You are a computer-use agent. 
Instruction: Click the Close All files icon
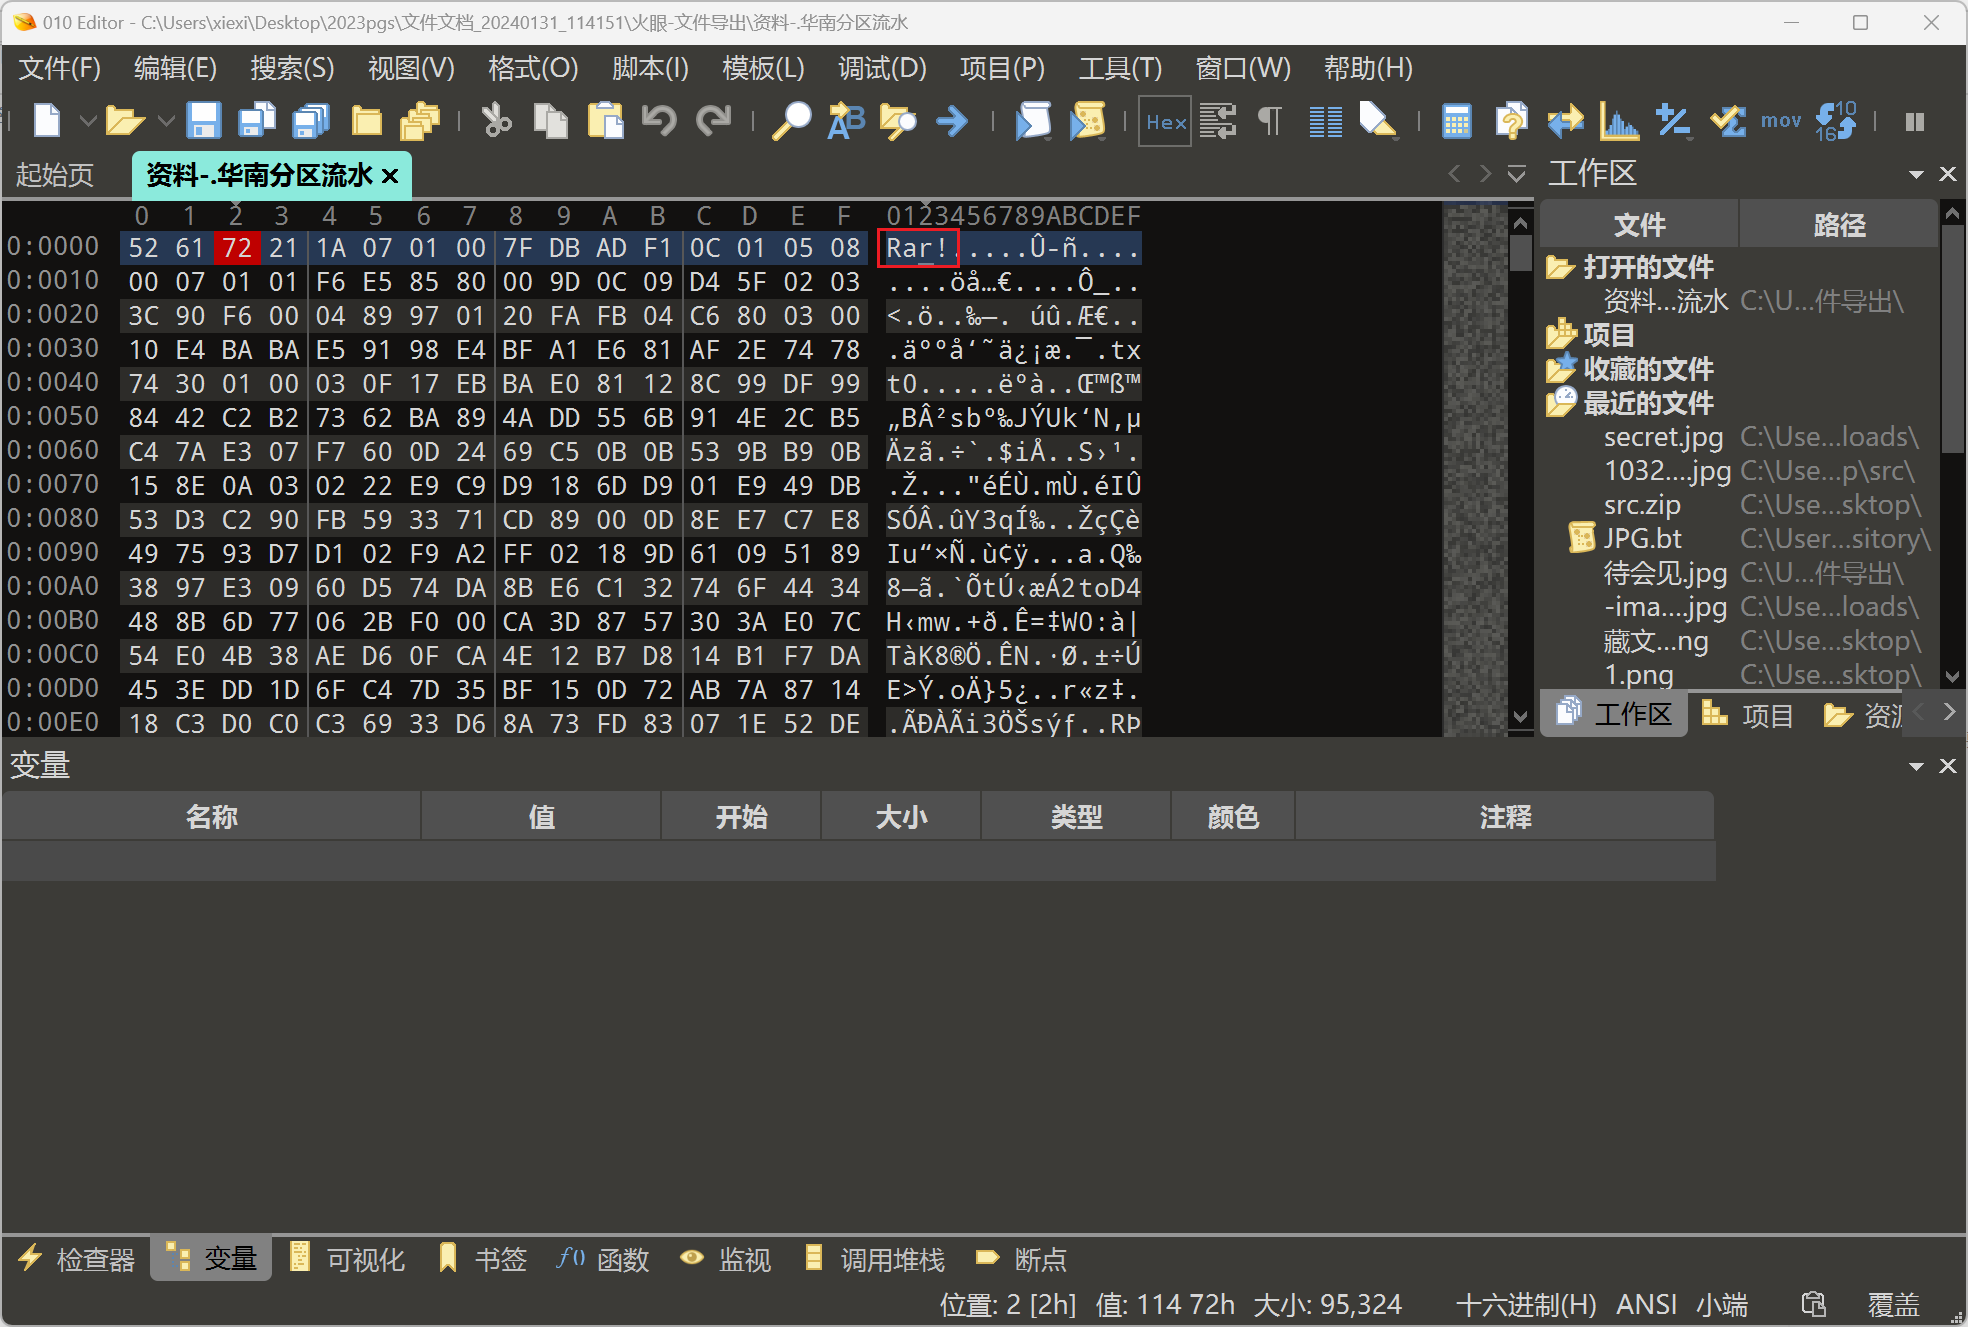point(420,121)
